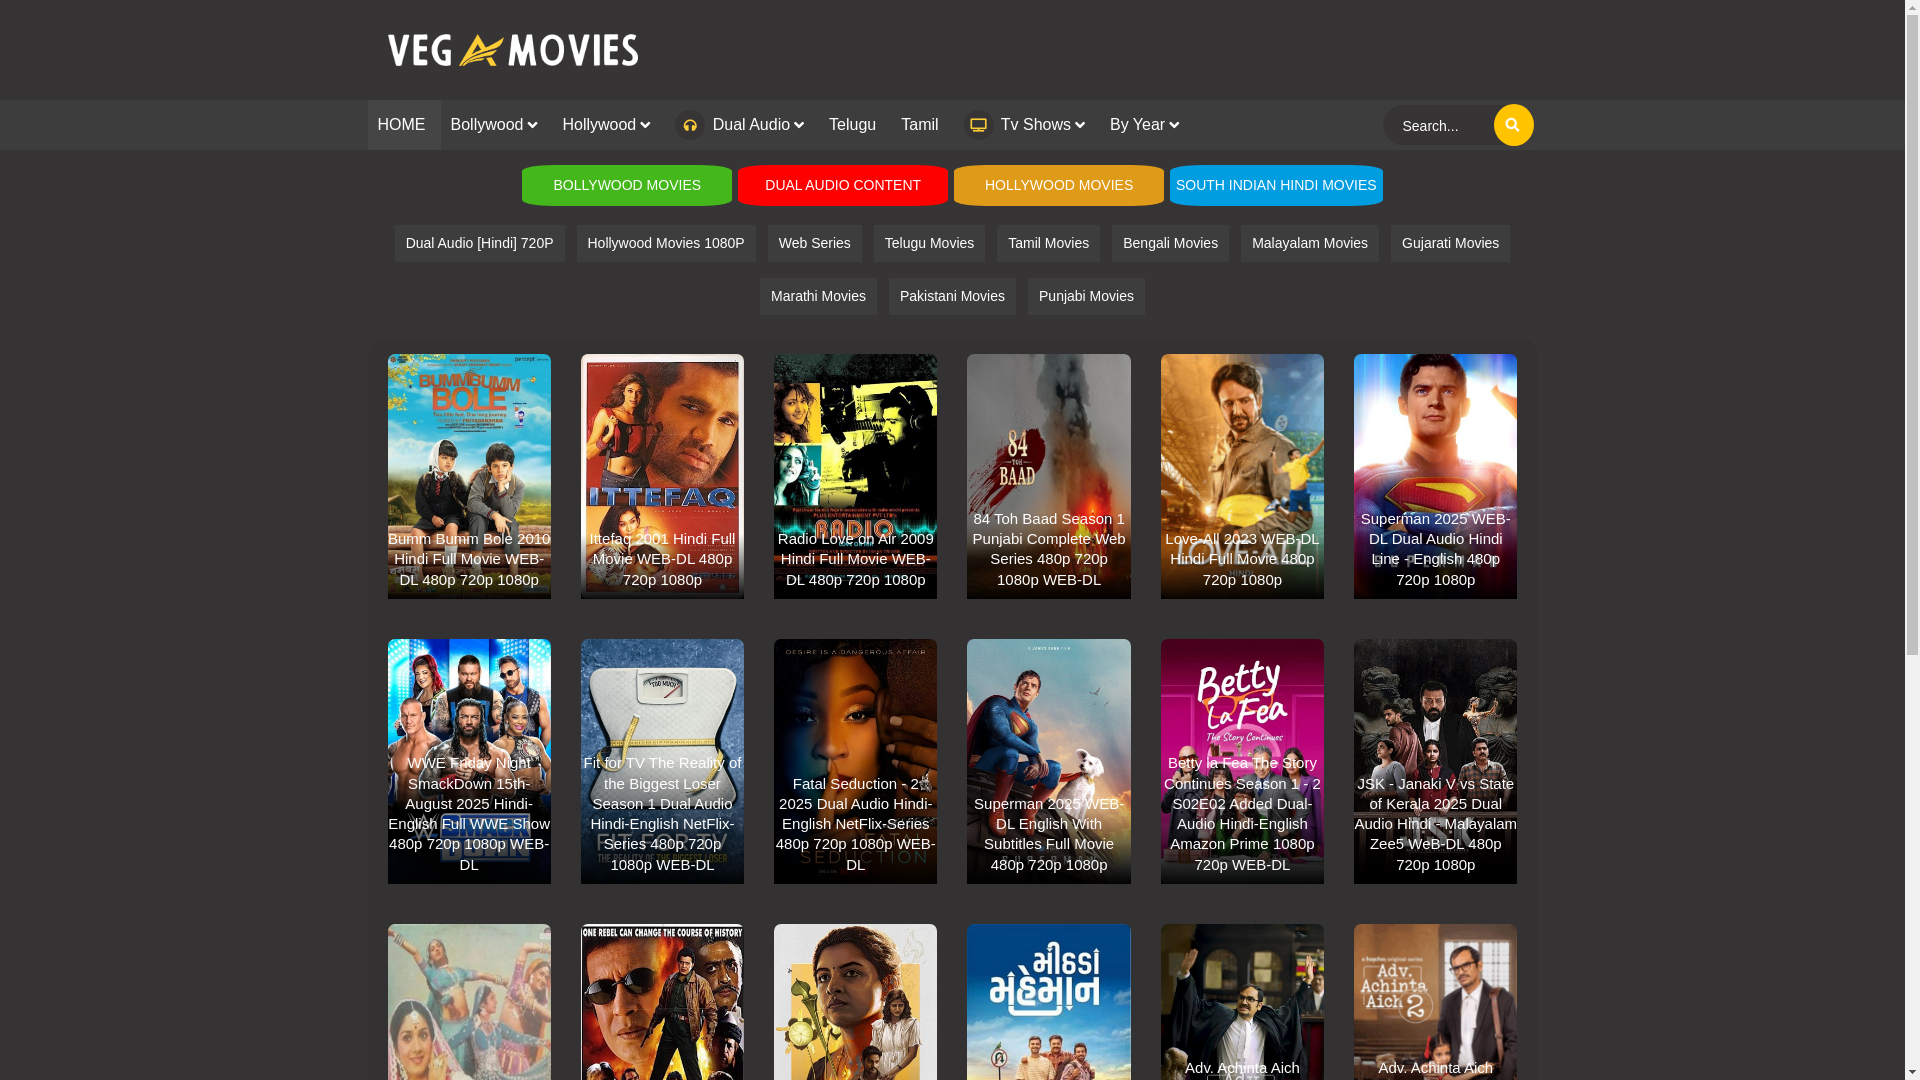1920x1080 pixels.
Task: Open Dual Audio [Hindi] 720P category
Action: (479, 243)
